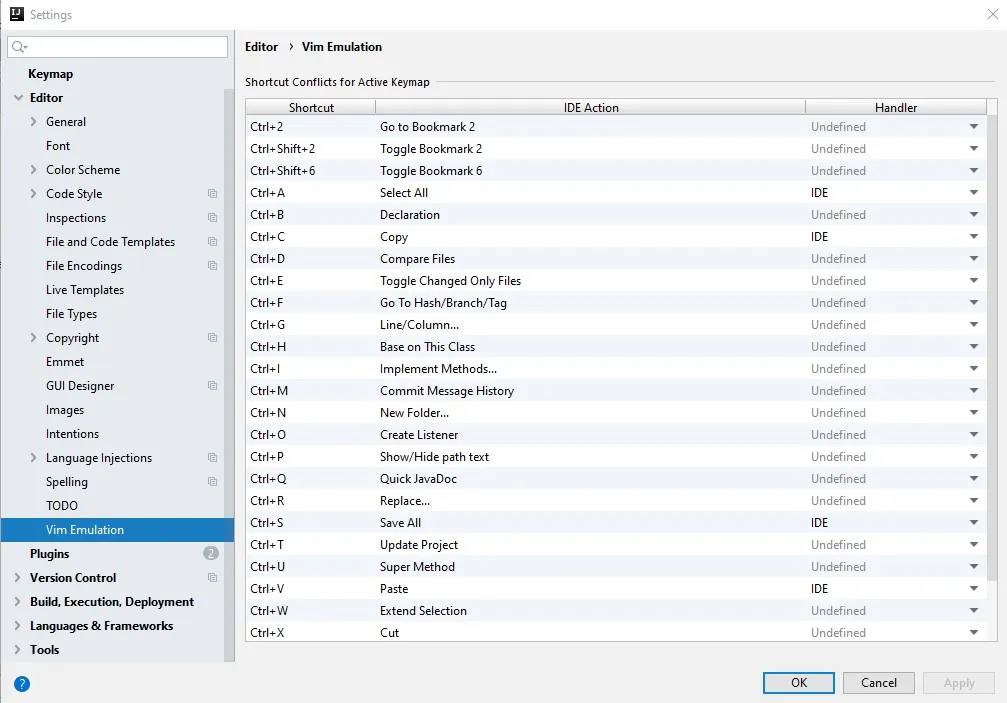Click the Handler column header
Screen dimensions: 1007x703
[x=896, y=107]
